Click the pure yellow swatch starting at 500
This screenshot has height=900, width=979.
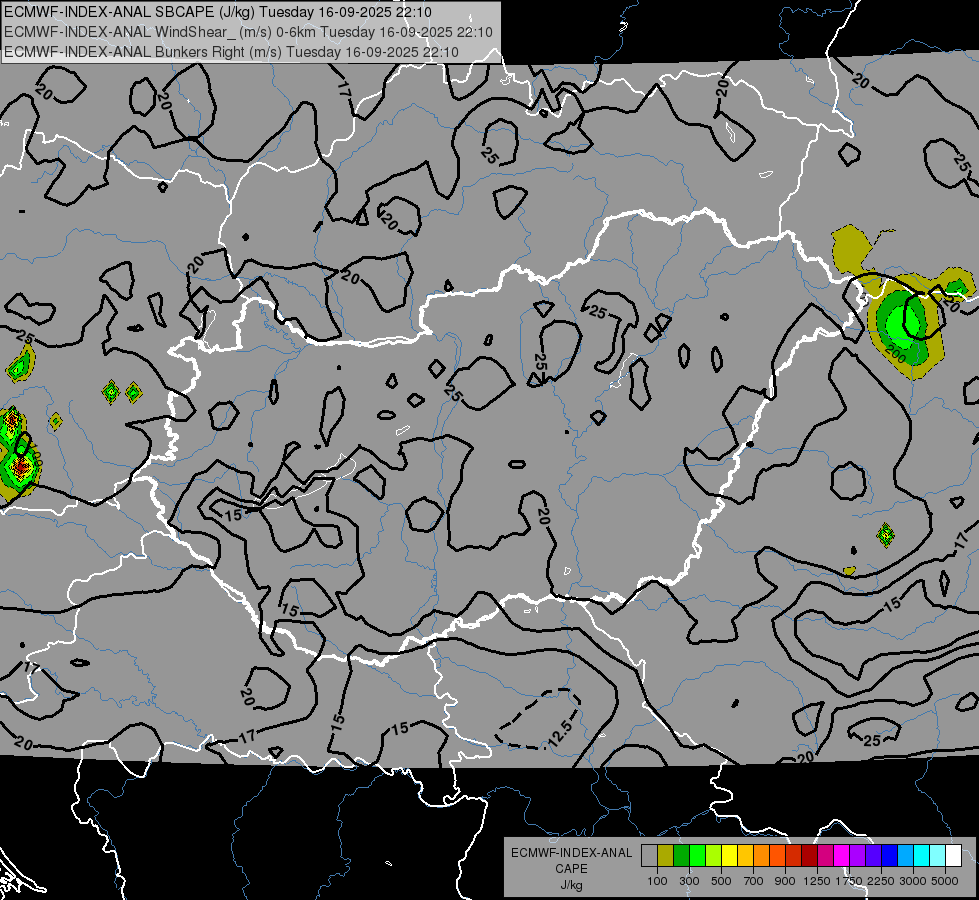coord(729,855)
